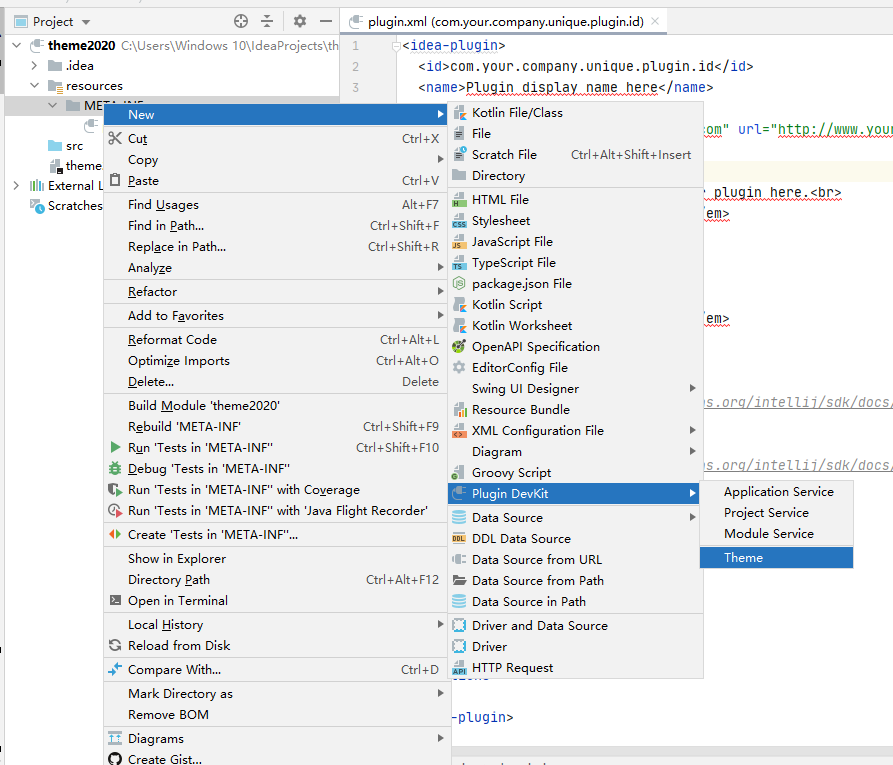Click the Debug bug icon for META-INF tests
Image resolution: width=893 pixels, height=765 pixels.
(115, 468)
